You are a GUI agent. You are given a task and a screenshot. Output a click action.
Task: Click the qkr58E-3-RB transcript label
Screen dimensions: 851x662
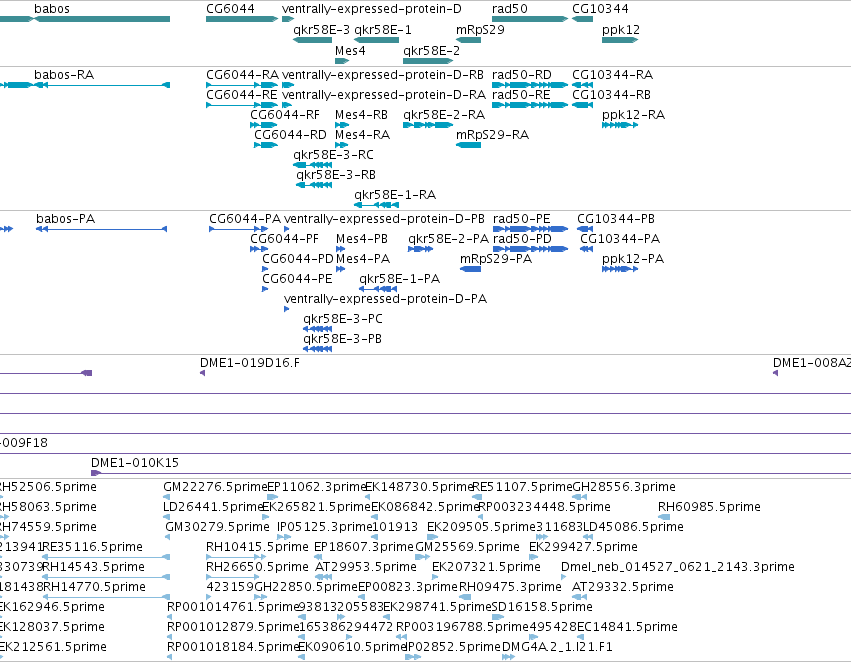[x=336, y=175]
